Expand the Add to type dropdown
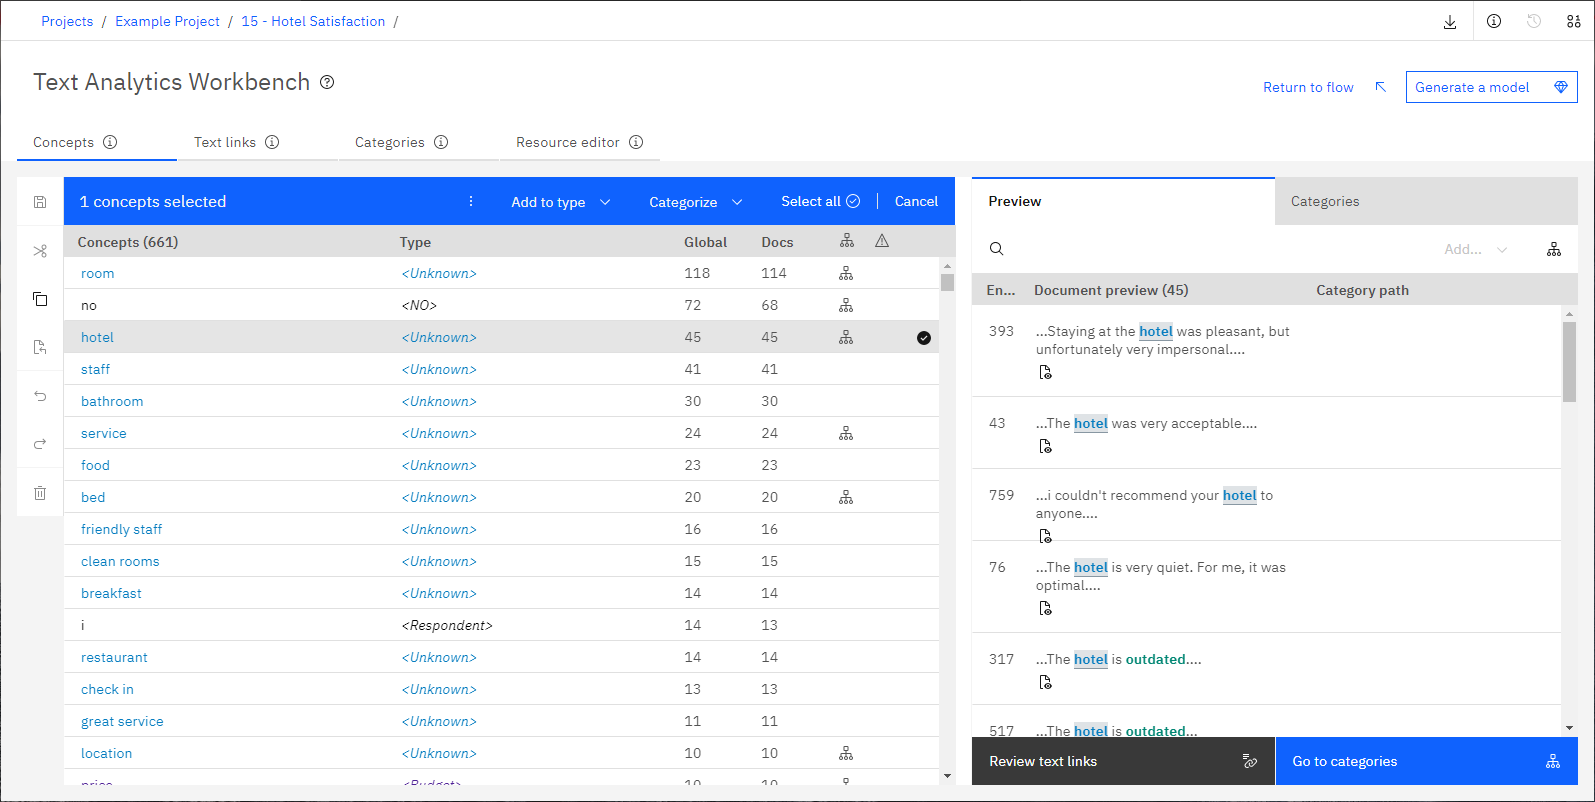Screen dimensions: 1595x802 coord(561,202)
